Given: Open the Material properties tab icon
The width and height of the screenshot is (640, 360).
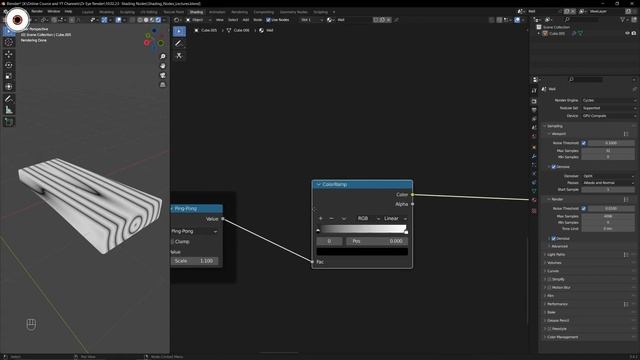Looking at the screenshot, I should (534, 200).
